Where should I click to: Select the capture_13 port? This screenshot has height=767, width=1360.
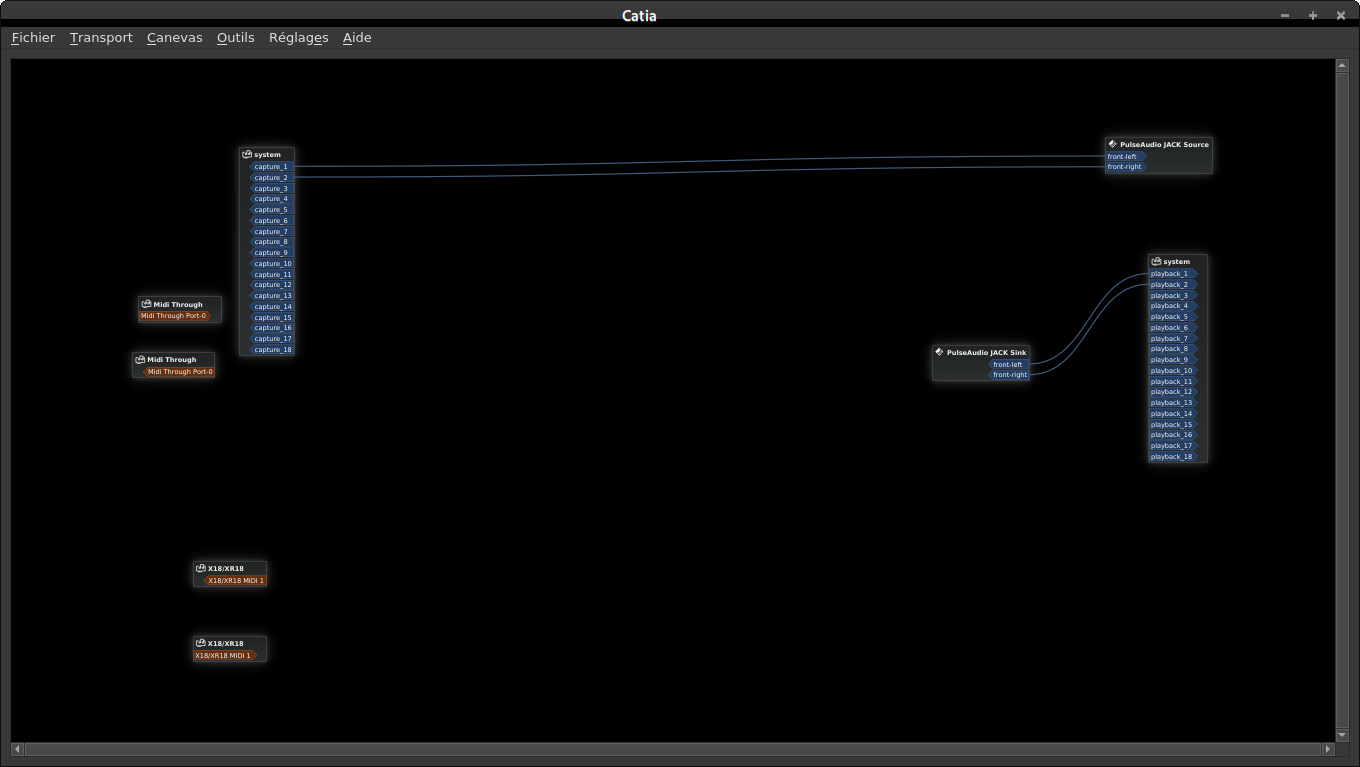(x=271, y=296)
